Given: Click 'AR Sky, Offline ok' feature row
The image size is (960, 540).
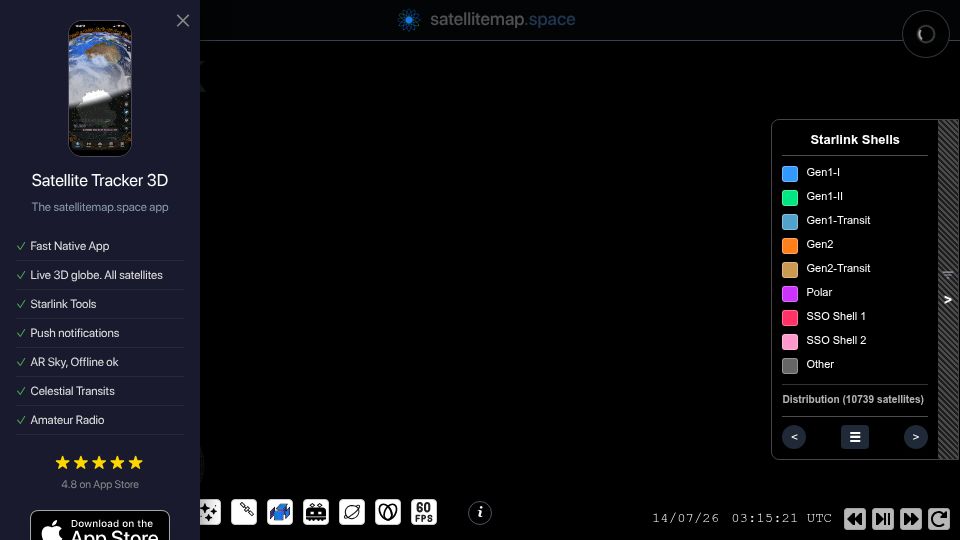Looking at the screenshot, I should click(100, 362).
